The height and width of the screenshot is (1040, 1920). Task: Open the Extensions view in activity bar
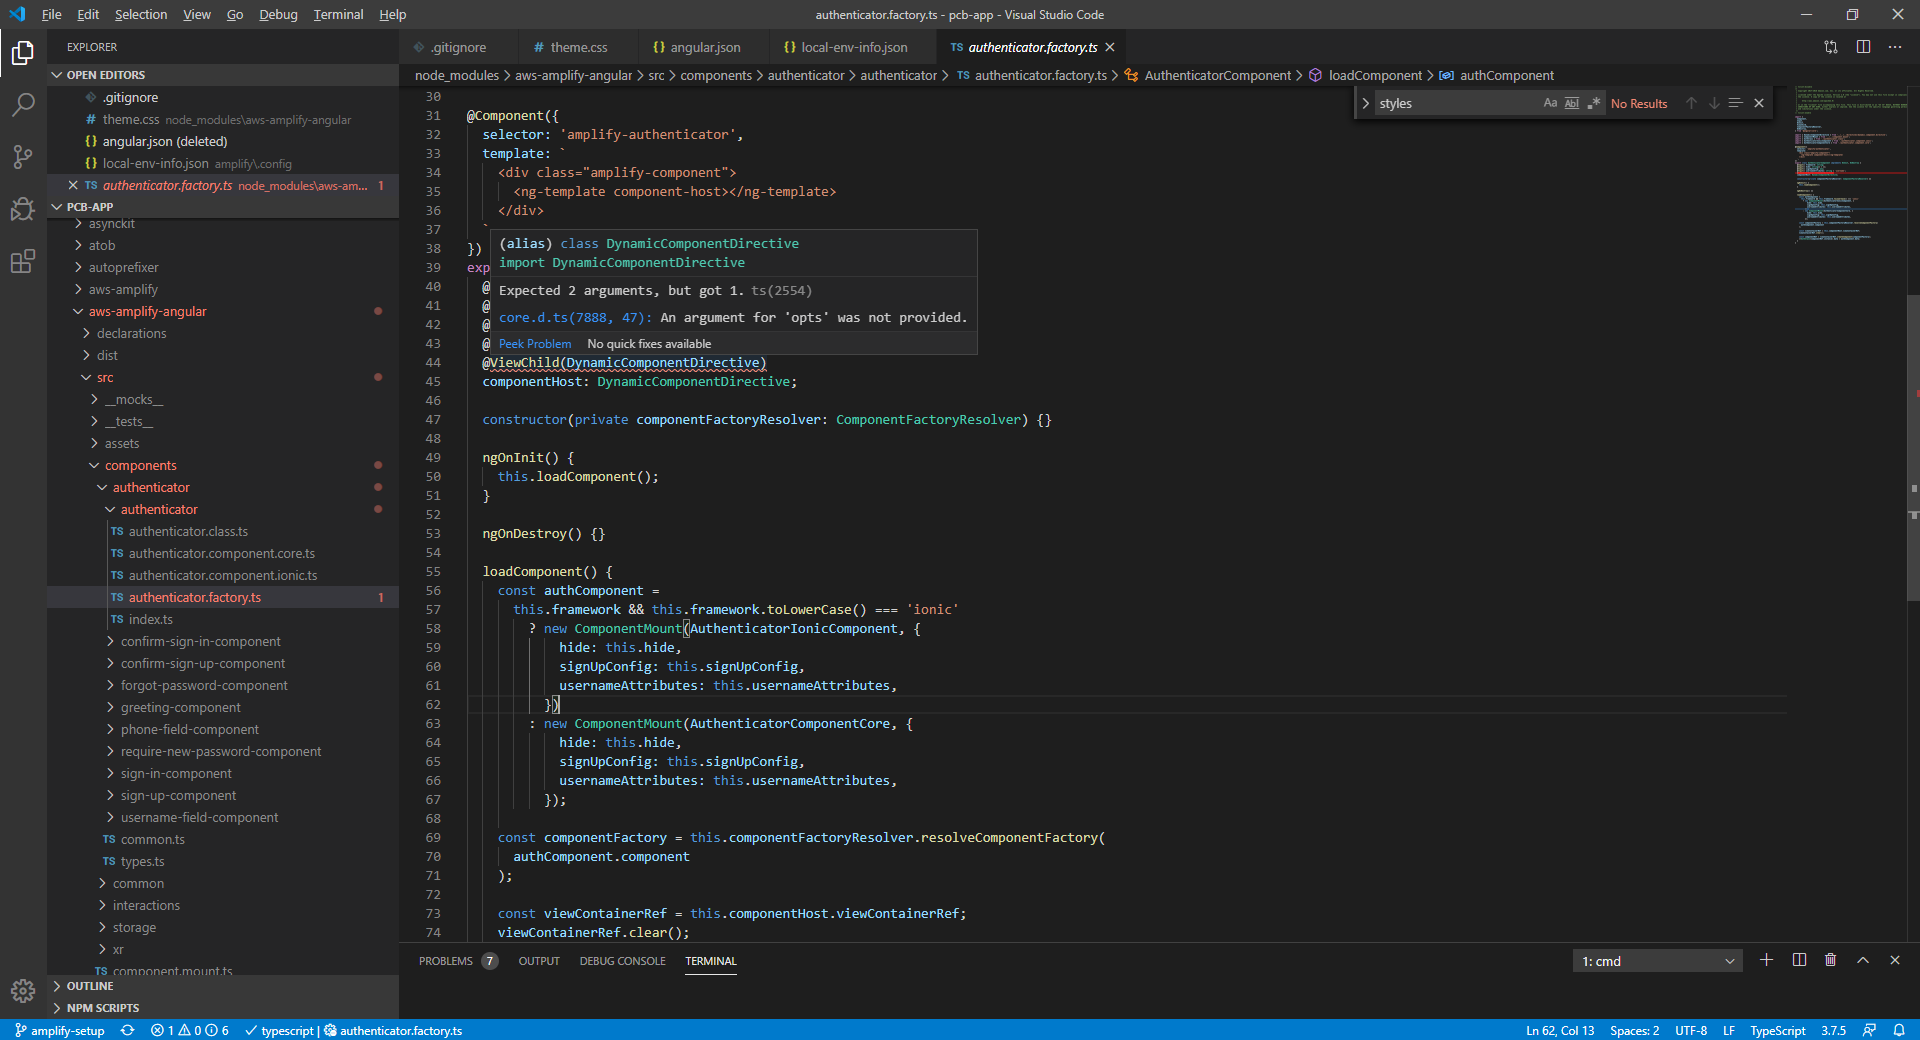pyautogui.click(x=23, y=261)
